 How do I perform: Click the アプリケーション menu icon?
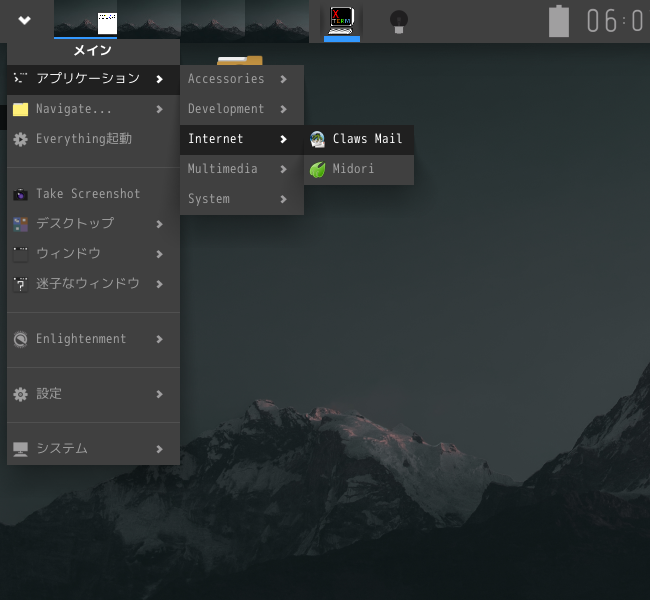pyautogui.click(x=20, y=78)
